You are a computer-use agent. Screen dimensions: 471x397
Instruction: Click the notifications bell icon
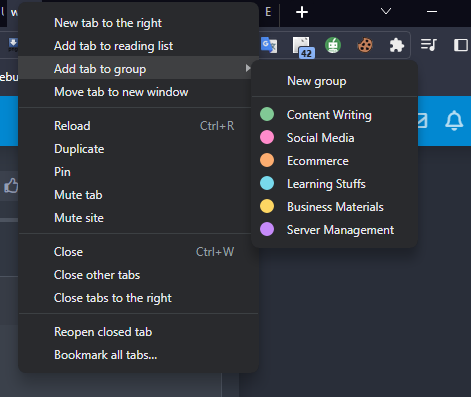454,120
